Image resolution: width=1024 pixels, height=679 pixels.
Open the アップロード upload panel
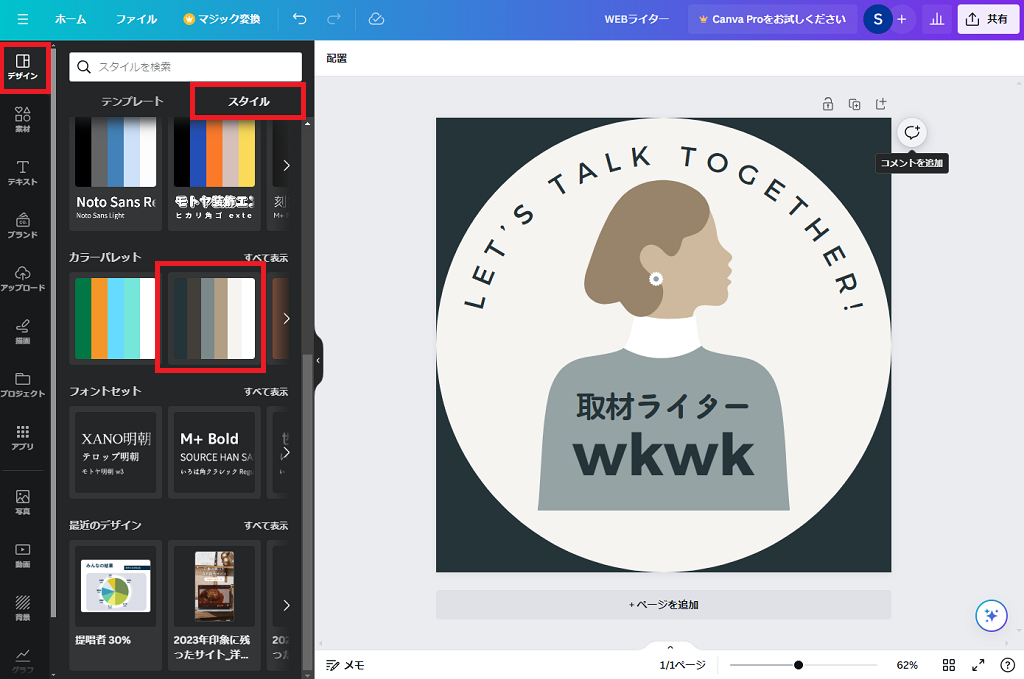23,278
